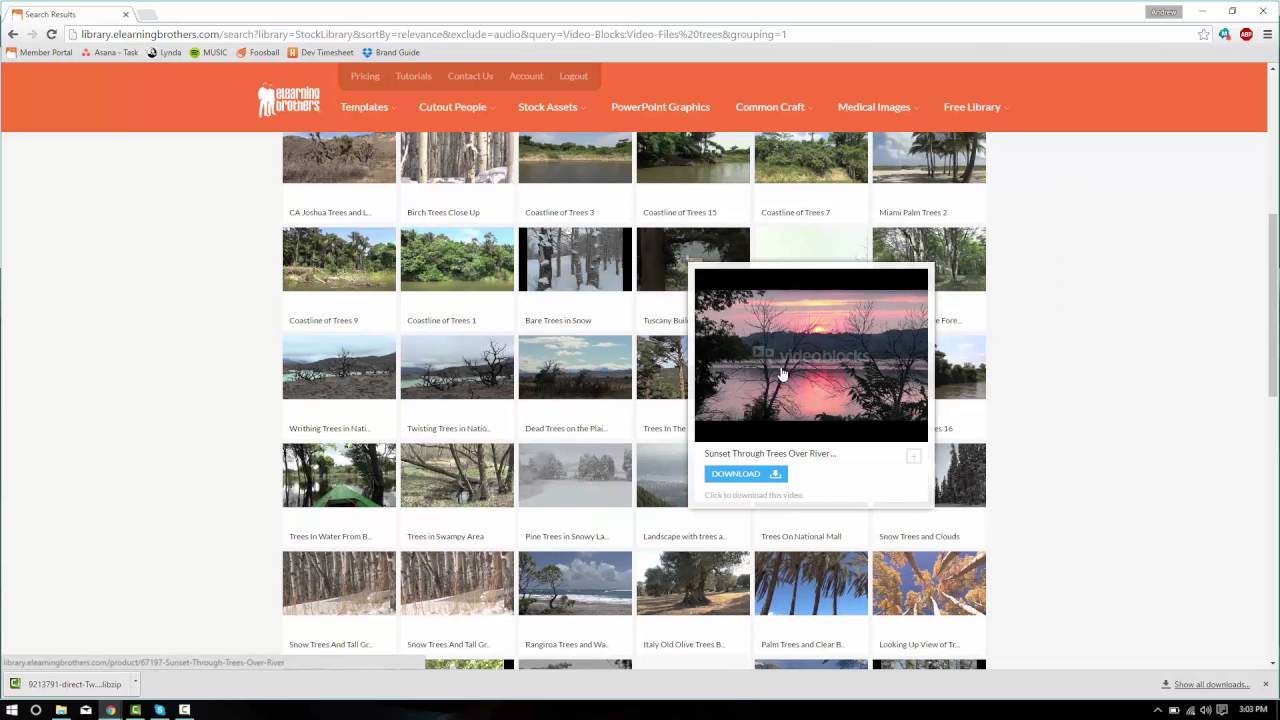Open options arrow for downloaded zip file

tap(135, 684)
